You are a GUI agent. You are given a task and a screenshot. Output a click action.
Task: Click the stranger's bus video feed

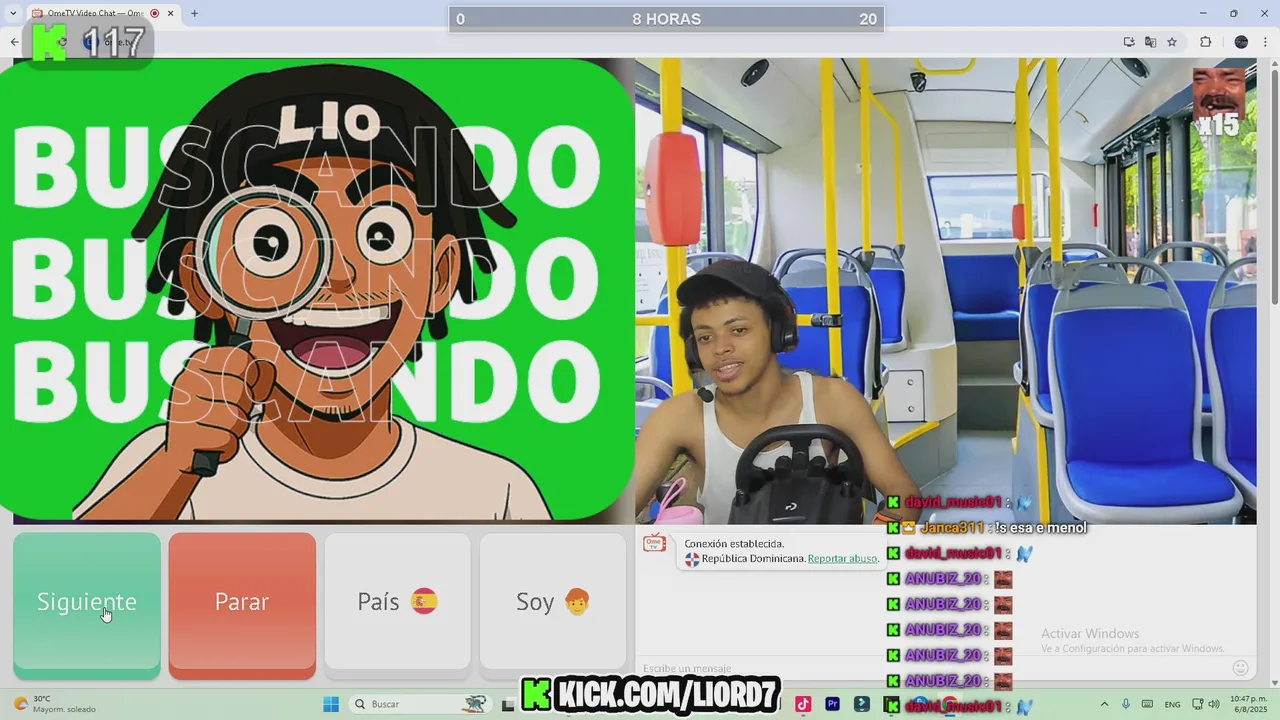945,290
